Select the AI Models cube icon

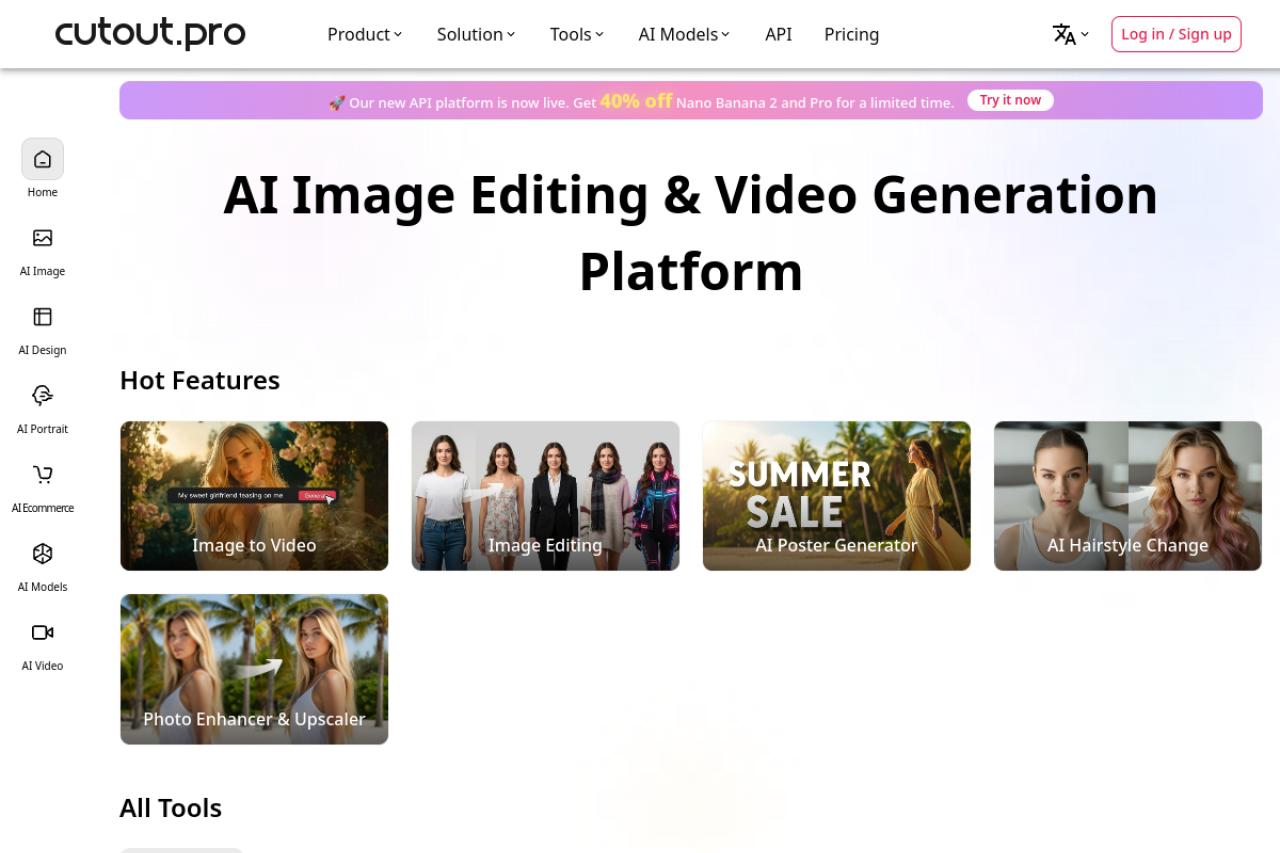pos(42,554)
